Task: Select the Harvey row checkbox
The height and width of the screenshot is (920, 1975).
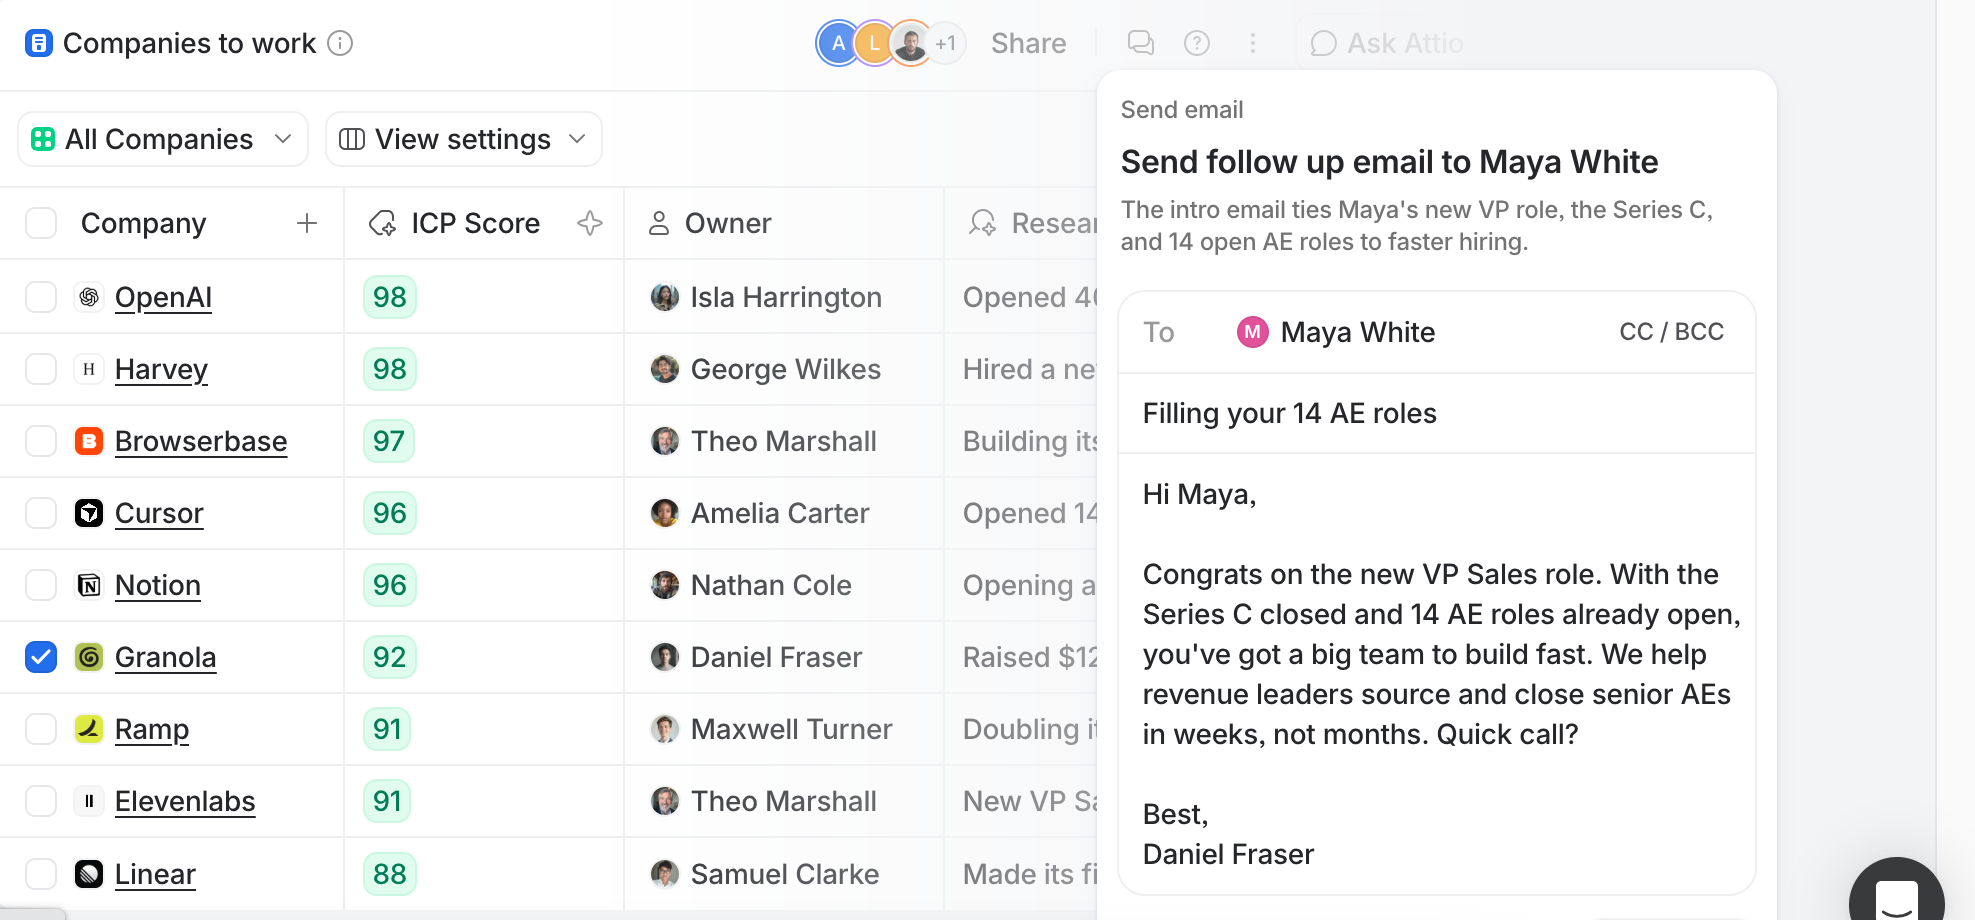Action: [x=41, y=369]
